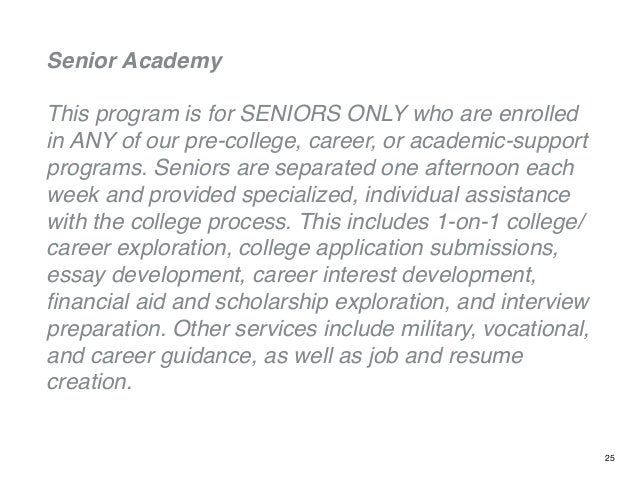Click the words career interest development
638x479 pixels.
(392, 276)
